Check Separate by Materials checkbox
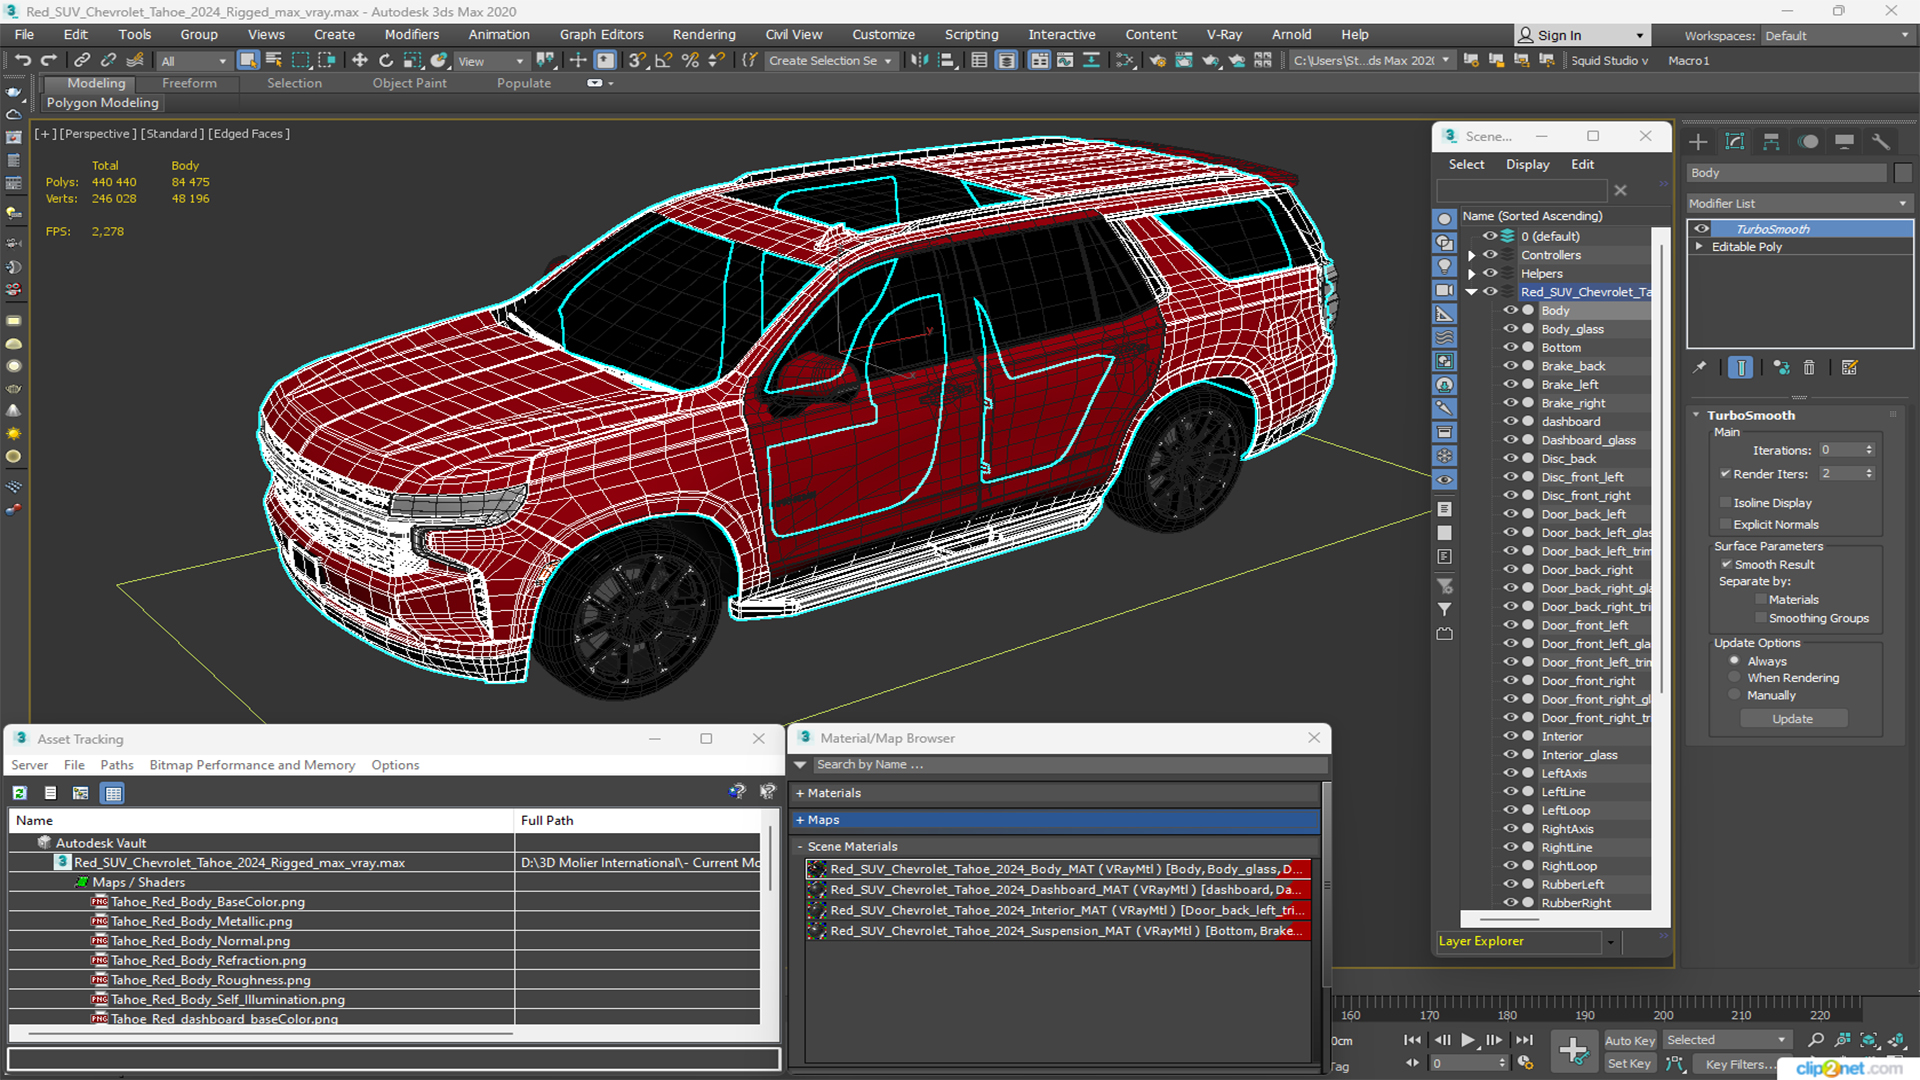This screenshot has height=1080, width=1920. click(1761, 599)
